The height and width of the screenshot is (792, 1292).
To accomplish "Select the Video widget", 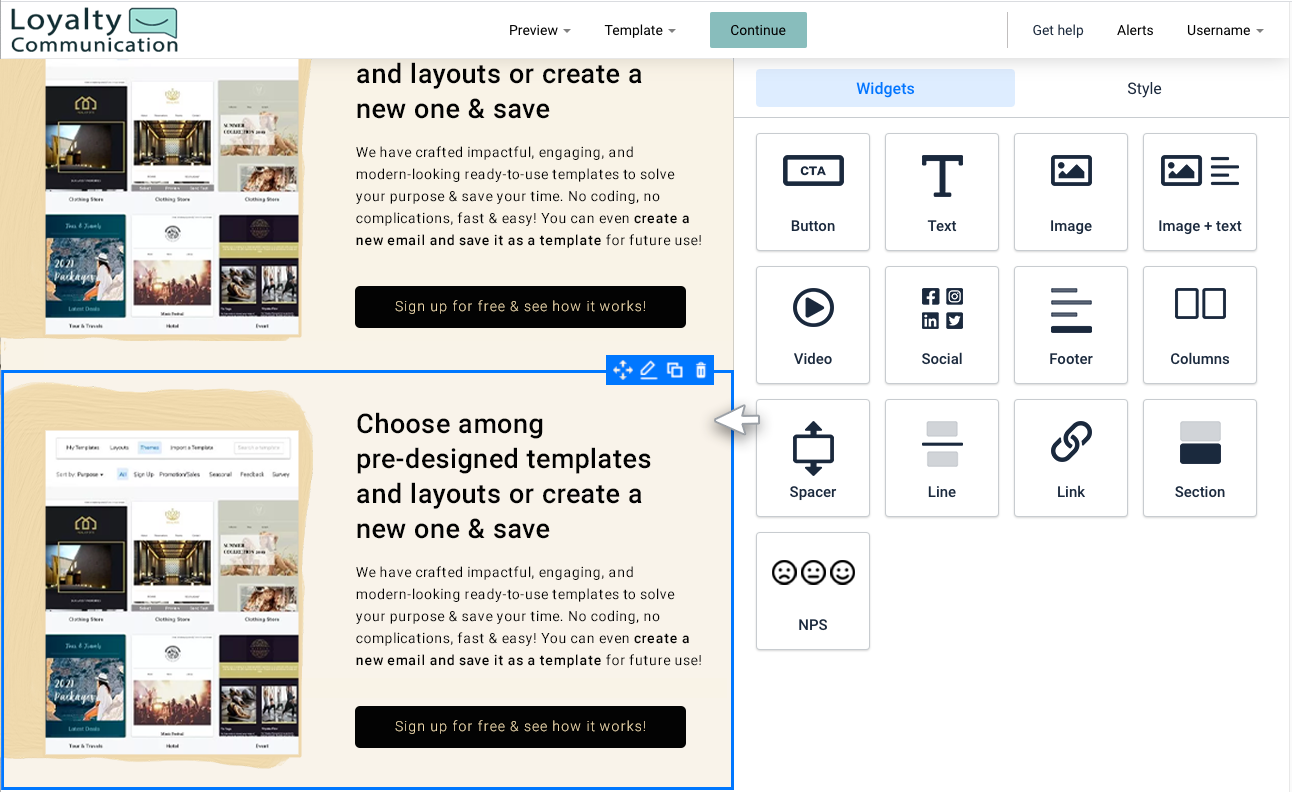I will 812,325.
